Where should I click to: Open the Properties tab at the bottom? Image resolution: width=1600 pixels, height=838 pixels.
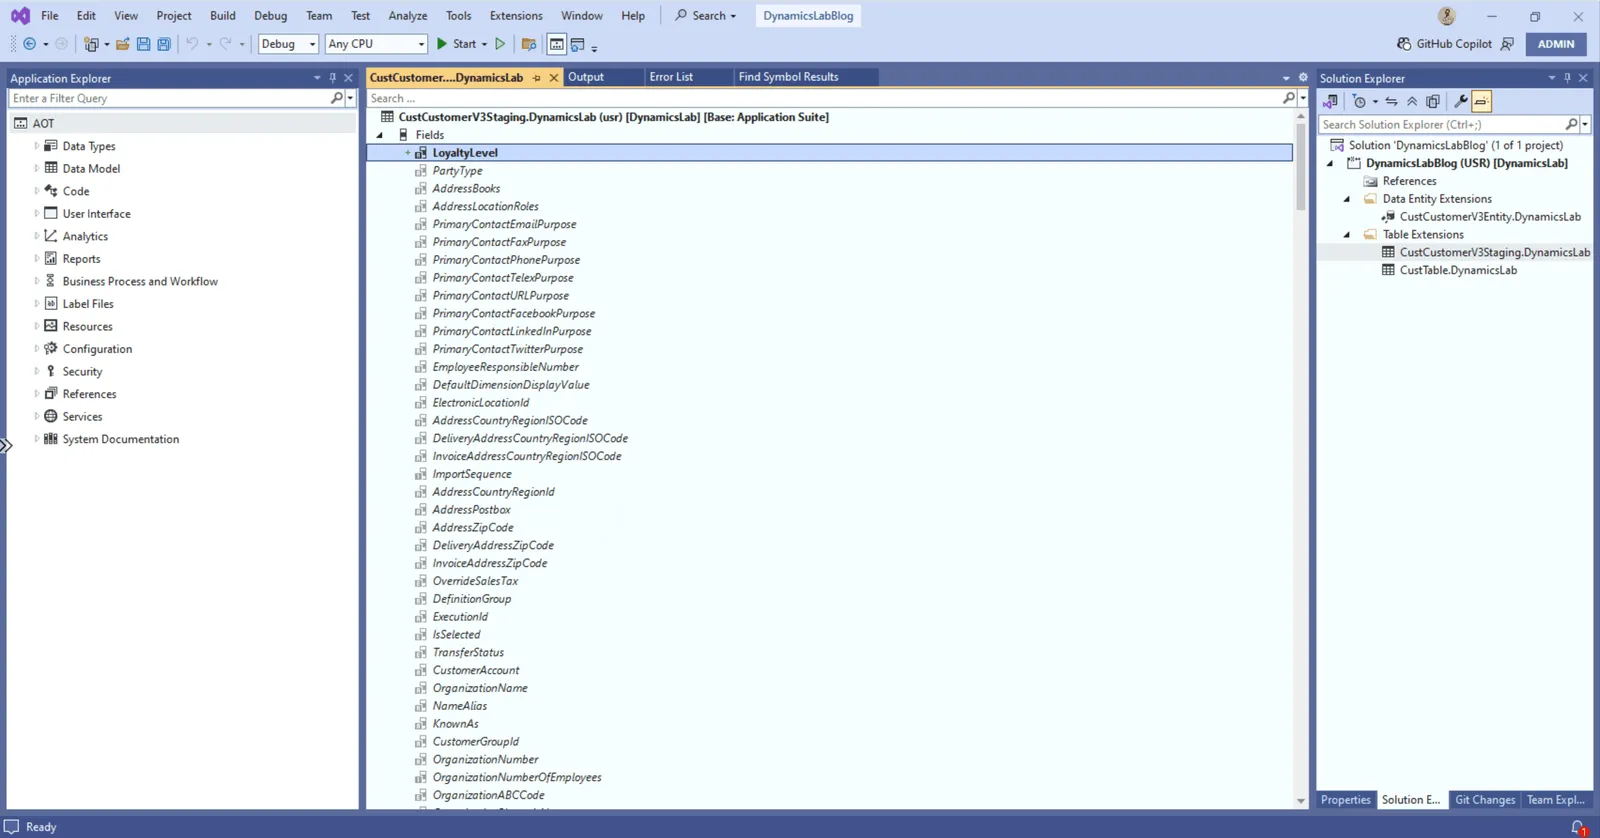pyautogui.click(x=1346, y=800)
